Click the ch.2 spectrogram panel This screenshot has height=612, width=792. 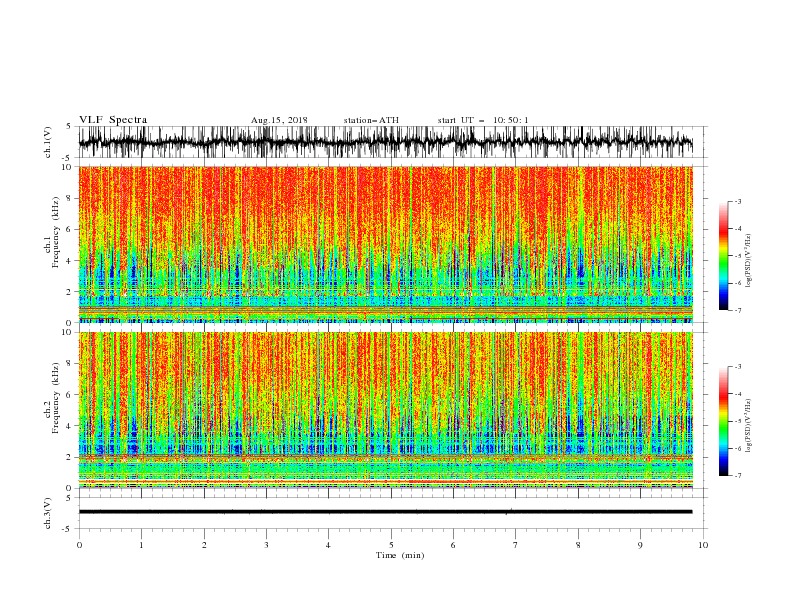(386, 410)
